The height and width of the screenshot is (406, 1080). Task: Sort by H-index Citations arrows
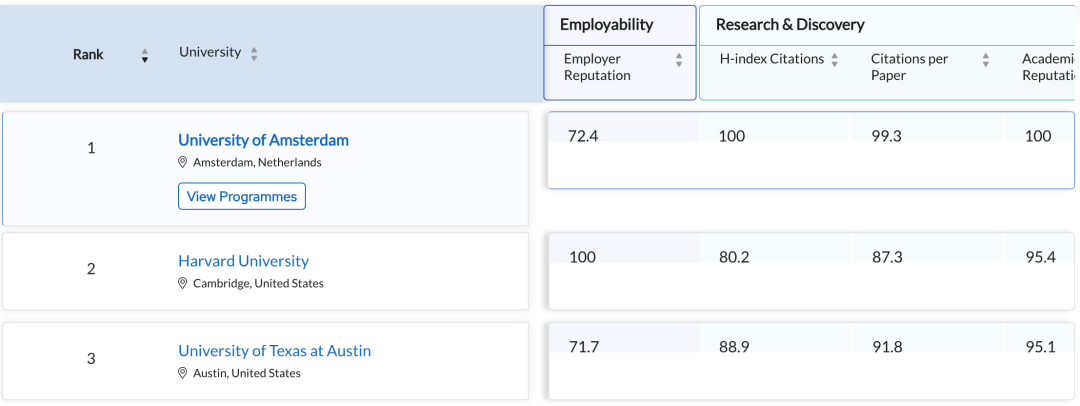(x=834, y=60)
